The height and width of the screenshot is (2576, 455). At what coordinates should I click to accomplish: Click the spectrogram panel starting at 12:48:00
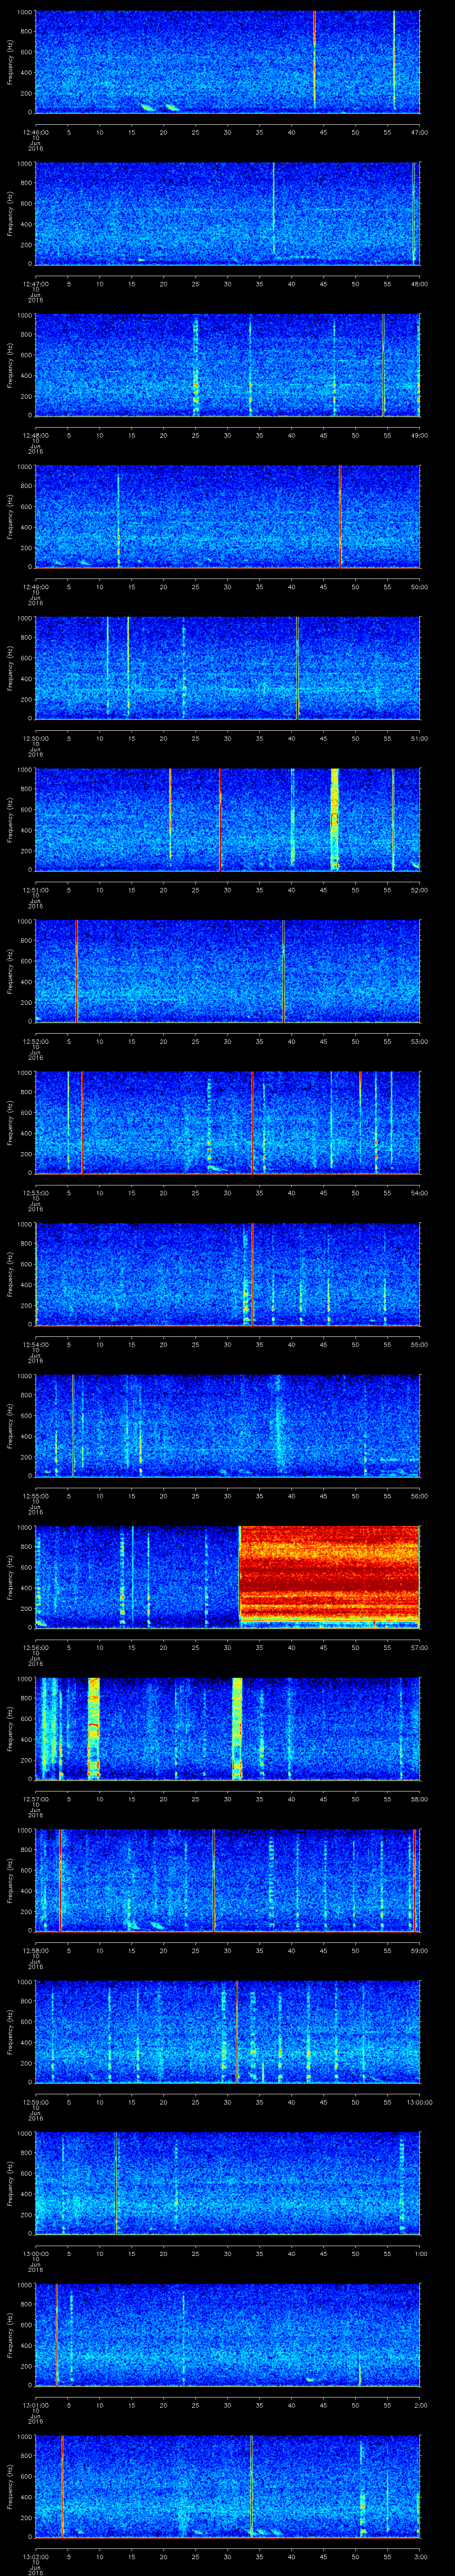coord(228,364)
